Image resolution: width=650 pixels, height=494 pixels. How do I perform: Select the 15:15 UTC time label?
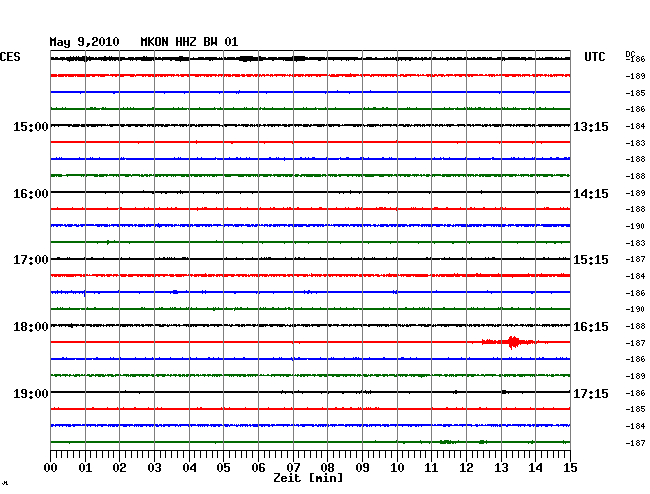click(591, 260)
